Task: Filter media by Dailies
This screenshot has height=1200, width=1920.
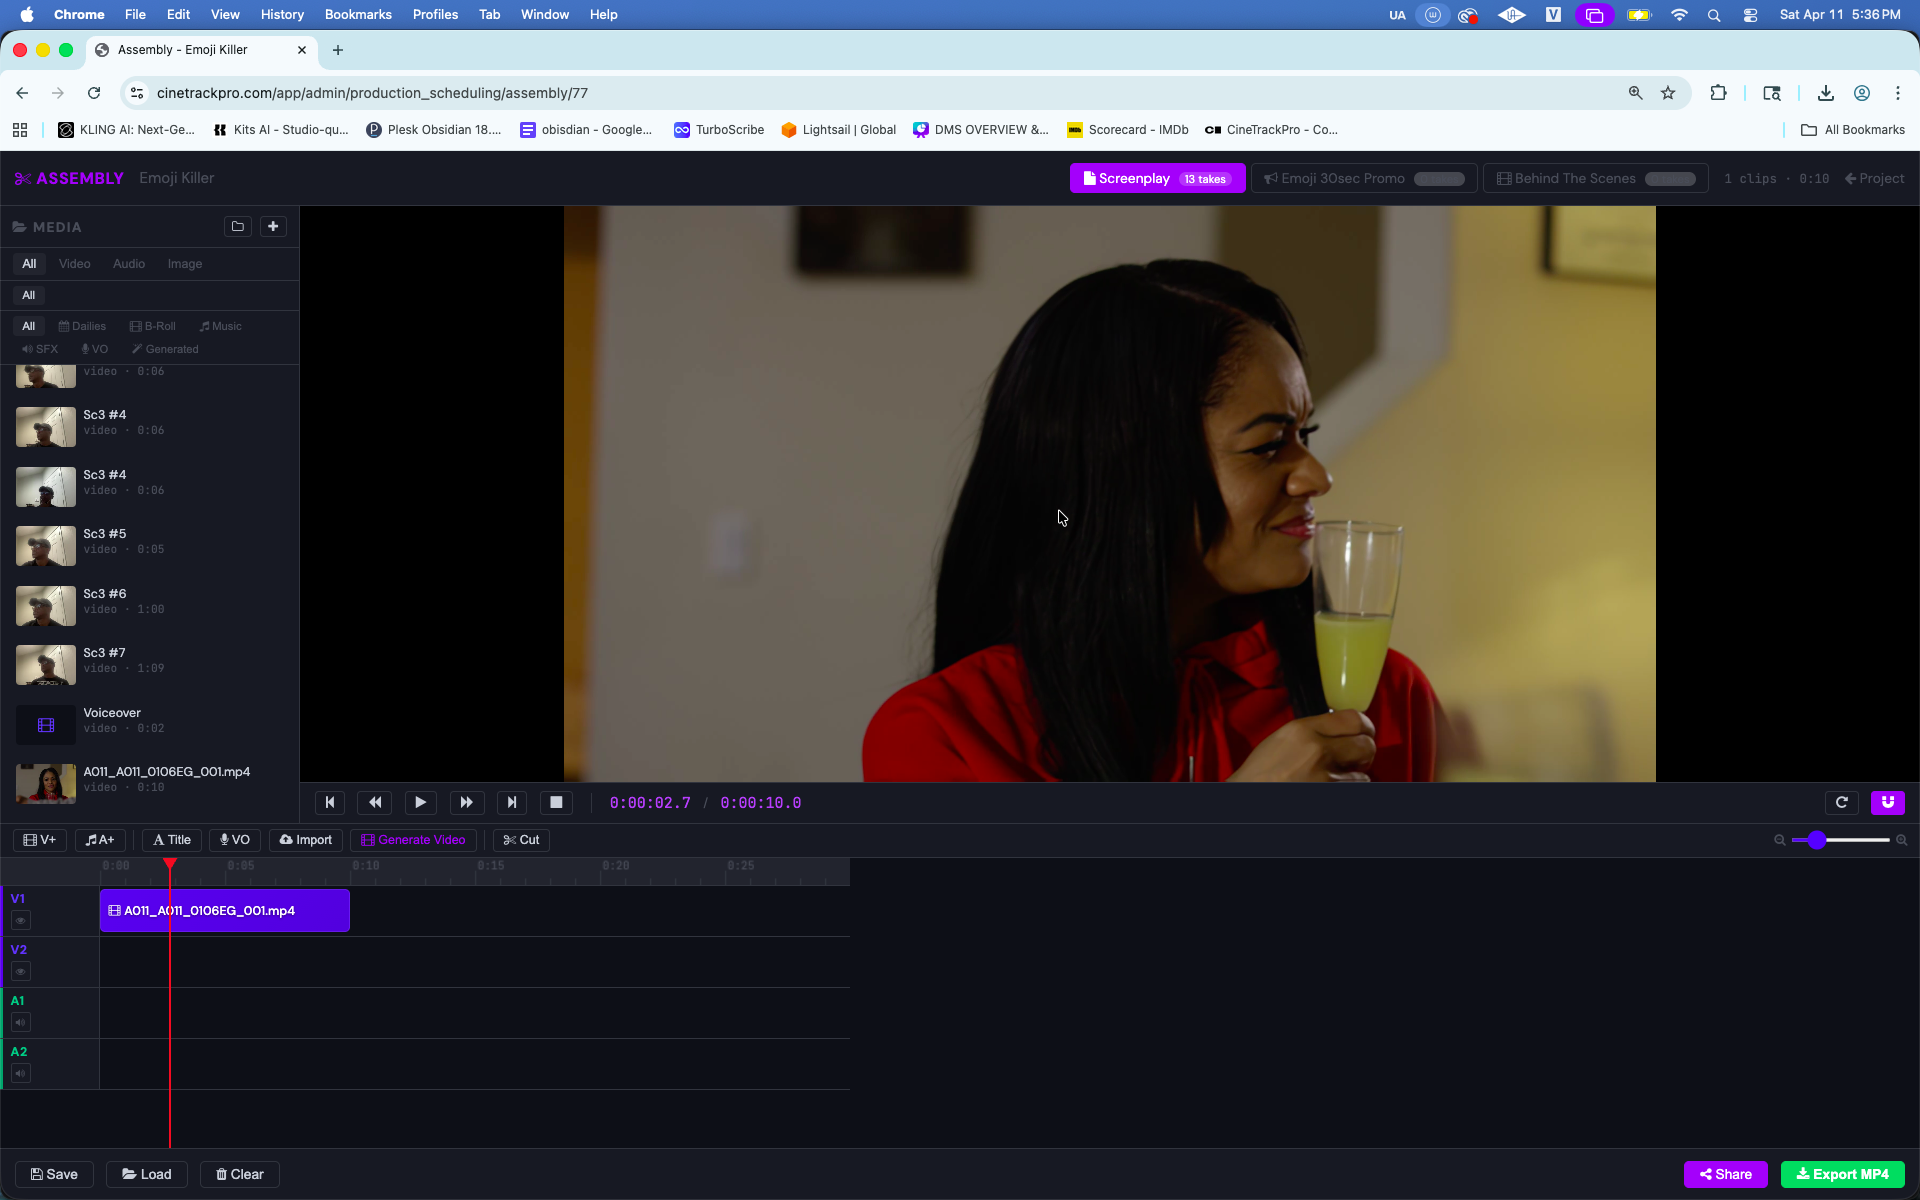Action: pyautogui.click(x=81, y=325)
